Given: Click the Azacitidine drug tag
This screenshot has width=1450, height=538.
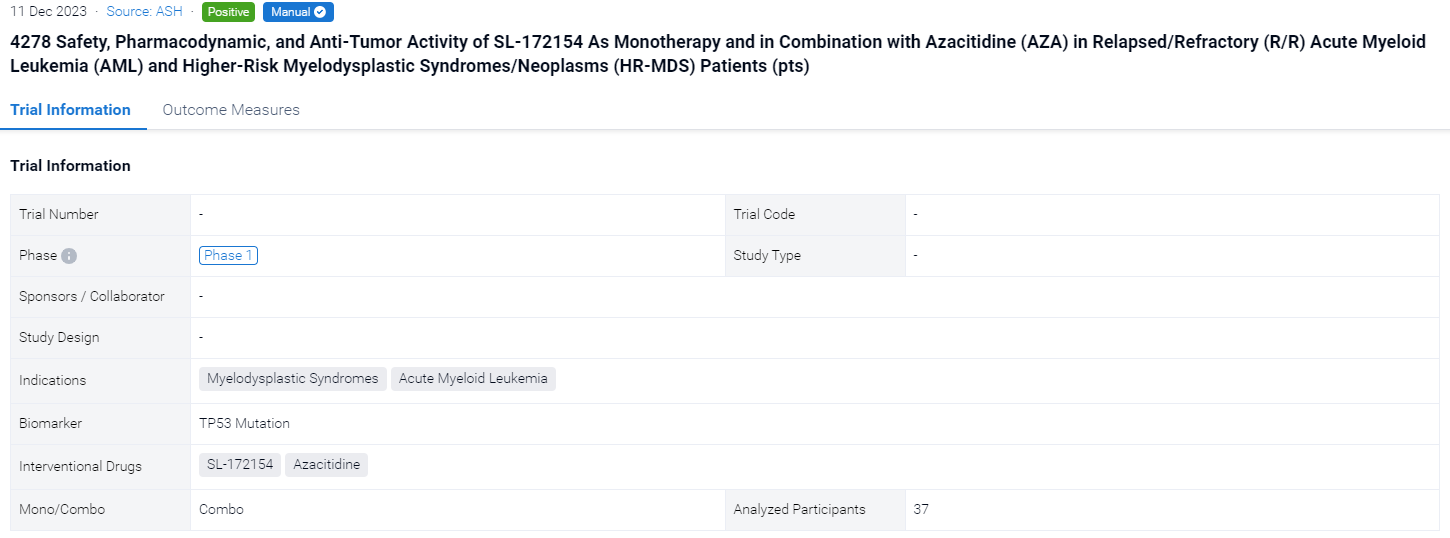Looking at the screenshot, I should [x=326, y=465].
